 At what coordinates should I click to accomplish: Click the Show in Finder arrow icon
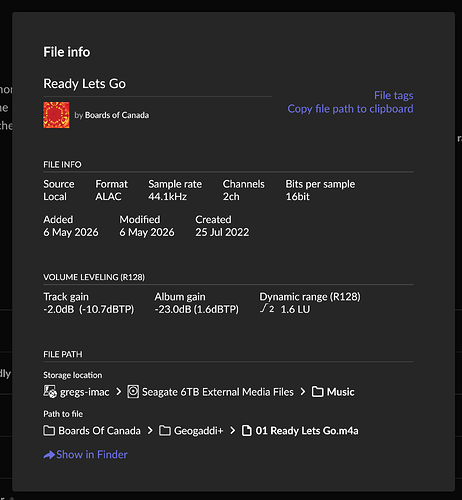coord(49,455)
